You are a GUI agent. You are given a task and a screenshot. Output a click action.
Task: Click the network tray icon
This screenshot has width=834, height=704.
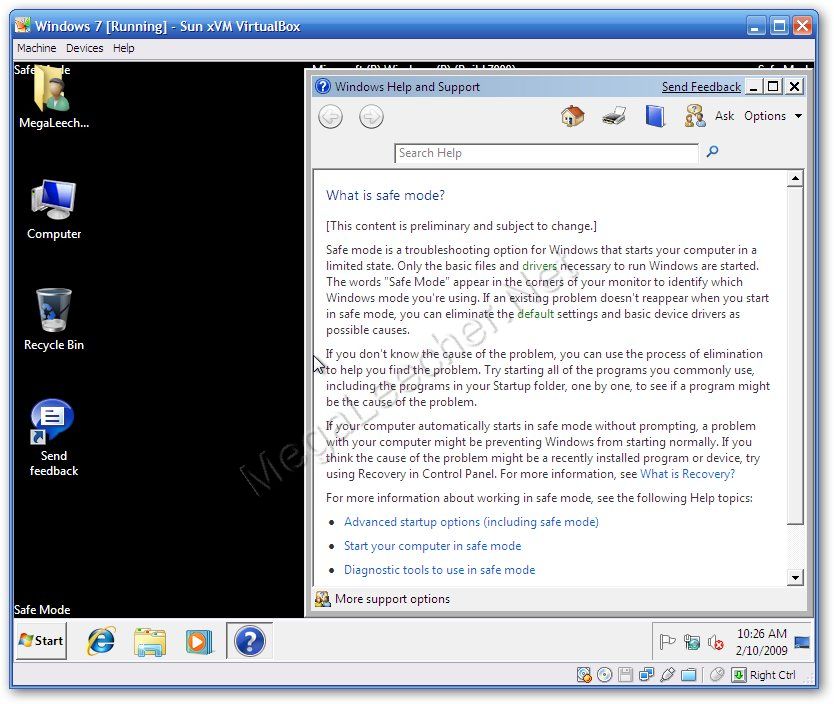691,642
